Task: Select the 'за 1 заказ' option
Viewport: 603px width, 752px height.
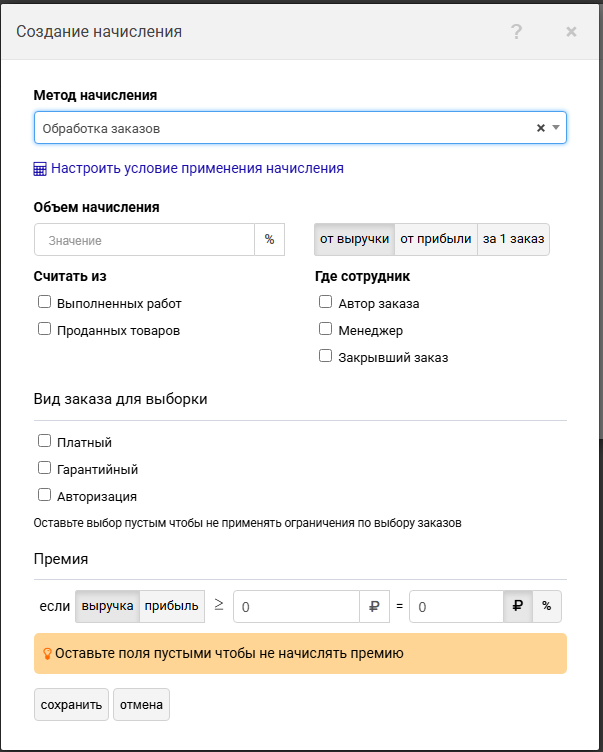Action: [x=513, y=239]
